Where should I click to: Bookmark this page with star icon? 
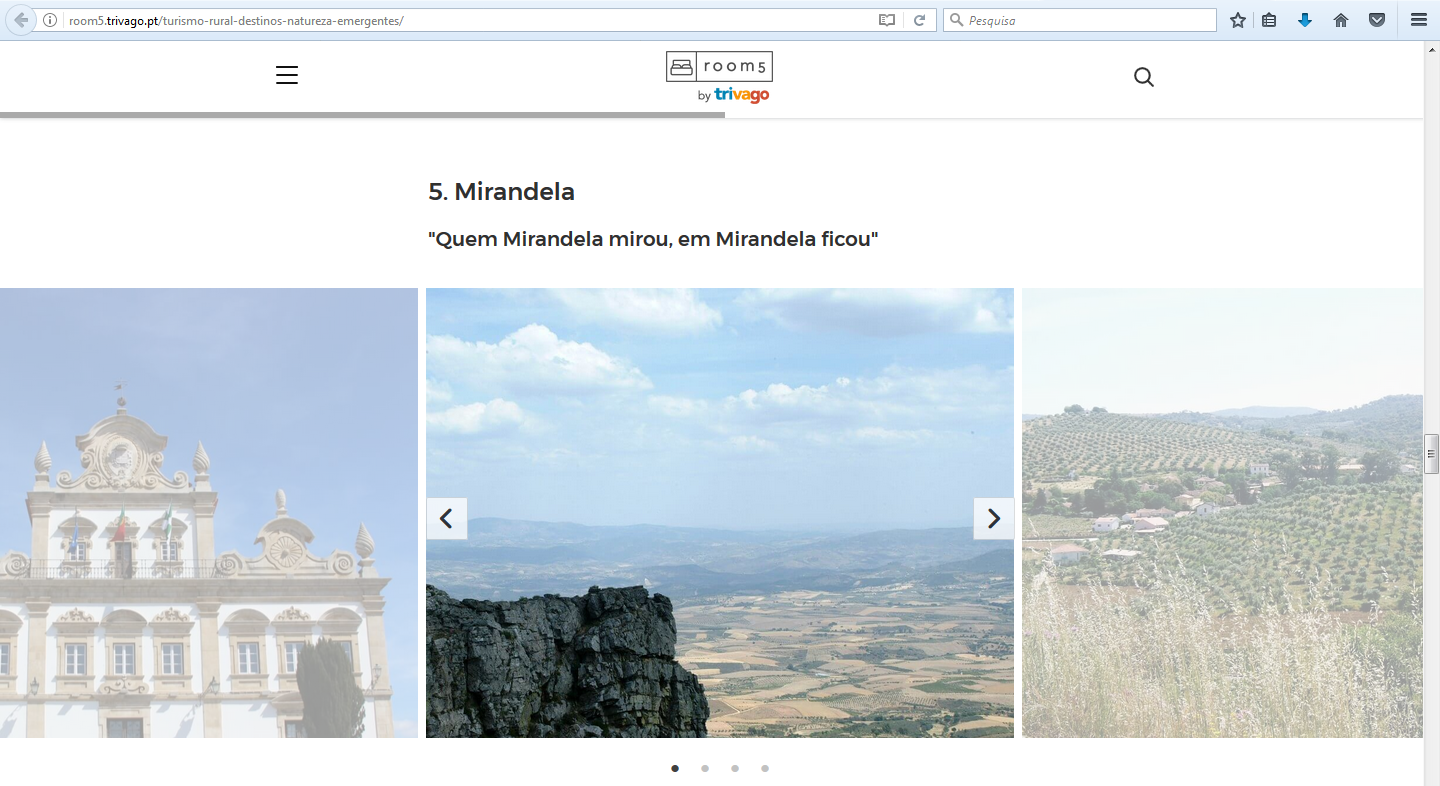pyautogui.click(x=1238, y=20)
